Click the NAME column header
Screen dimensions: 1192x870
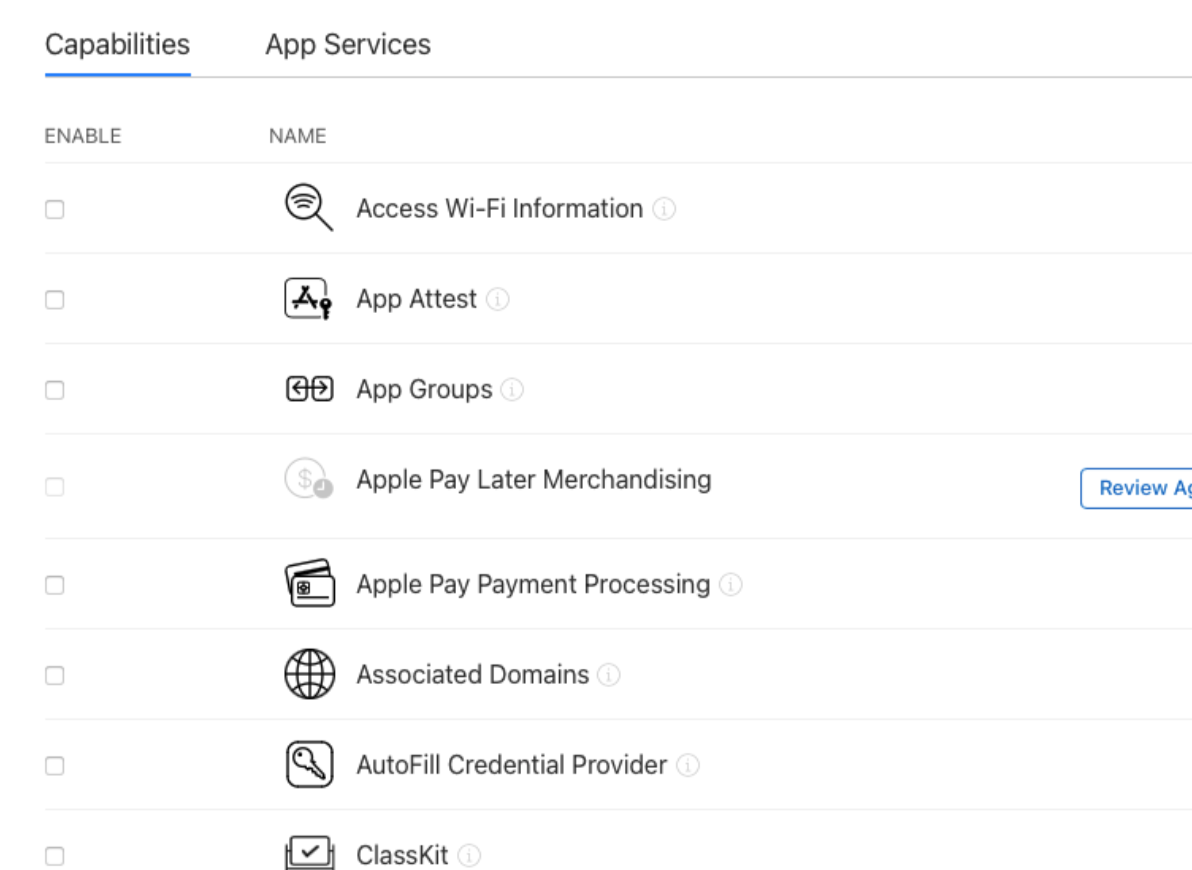tap(298, 136)
